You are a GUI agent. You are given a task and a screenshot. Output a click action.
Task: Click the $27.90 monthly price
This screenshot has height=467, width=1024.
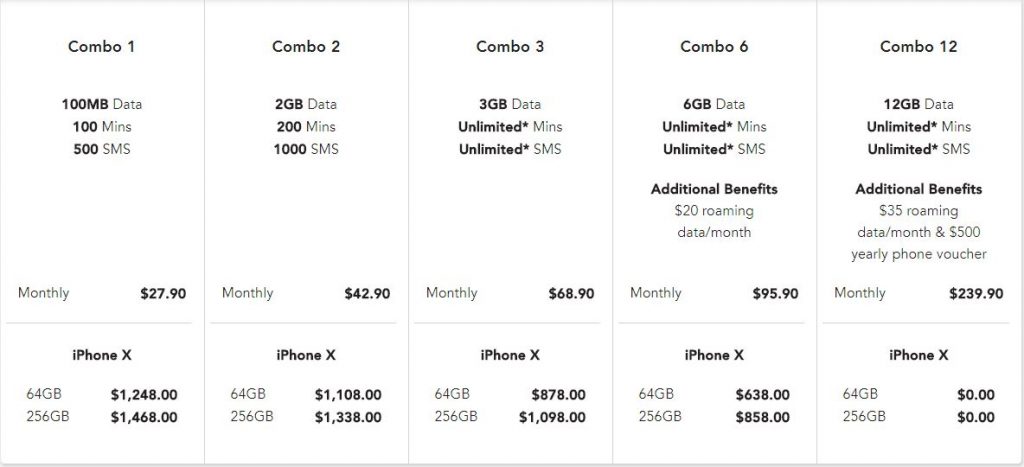(163, 294)
